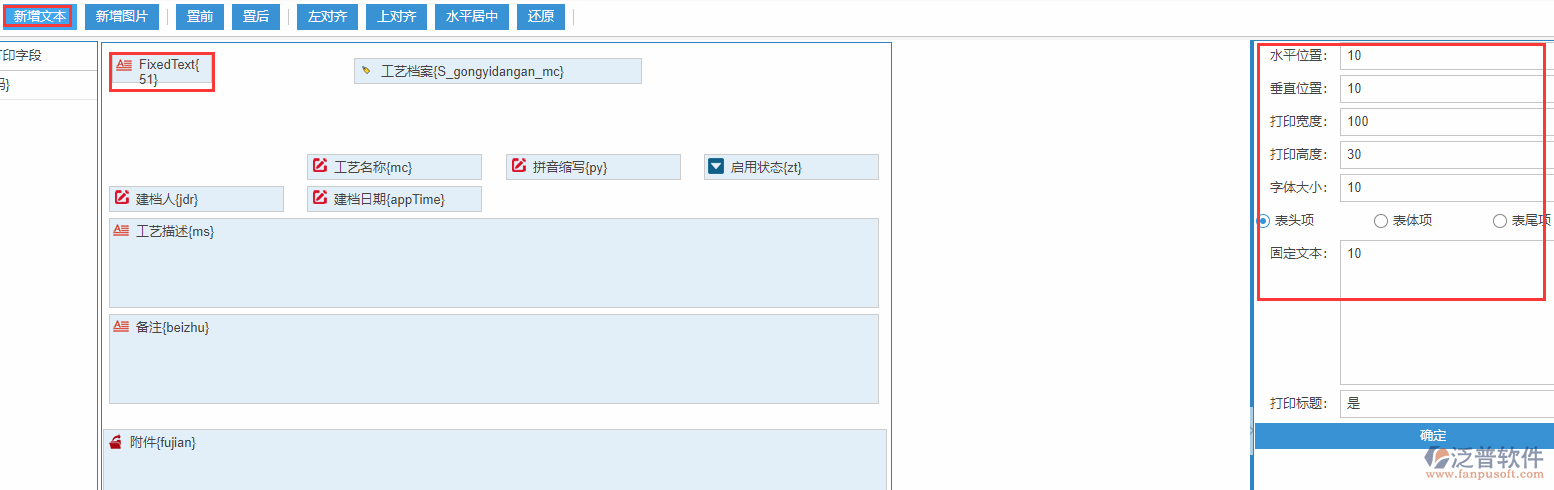Click text icon beside 工艺描述{ms}
This screenshot has height=490, width=1554.
[x=121, y=230]
